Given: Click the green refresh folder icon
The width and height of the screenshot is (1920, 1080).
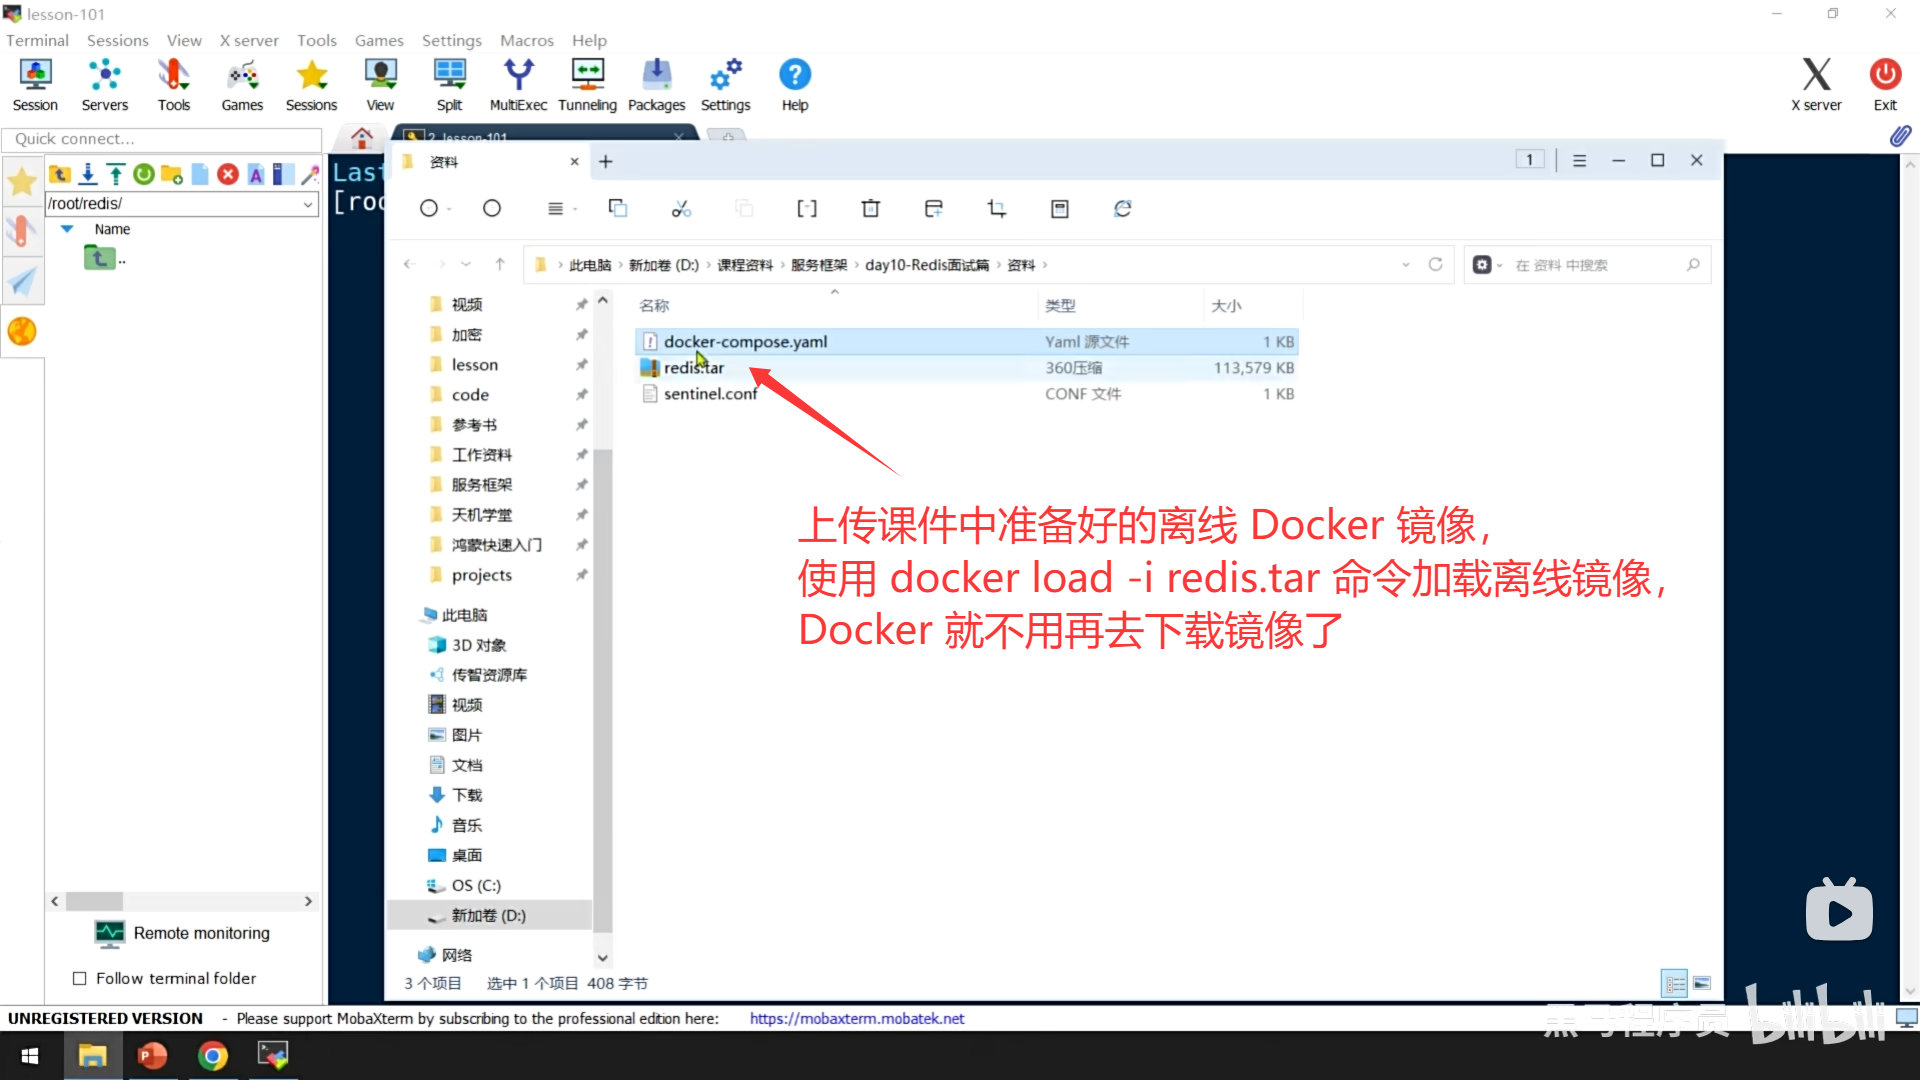Looking at the screenshot, I should tap(144, 174).
